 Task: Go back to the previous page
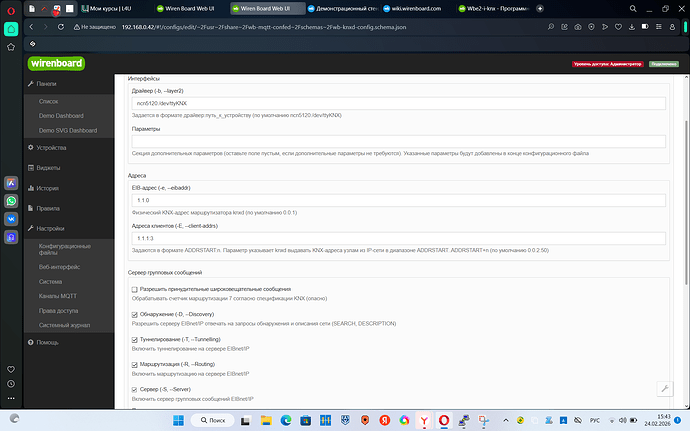click(x=31, y=27)
